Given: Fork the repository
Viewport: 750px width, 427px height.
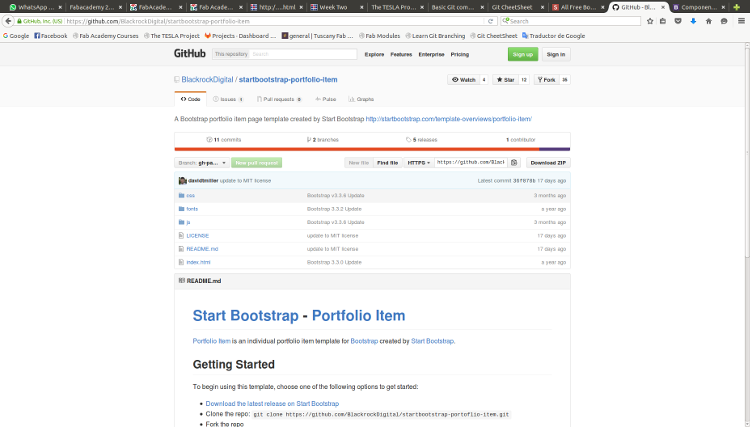Looking at the screenshot, I should tap(547, 79).
